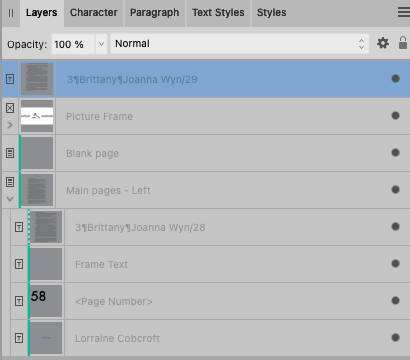This screenshot has width=410, height=360.
Task: Click the panel collapse grip icon
Action: pos(11,13)
